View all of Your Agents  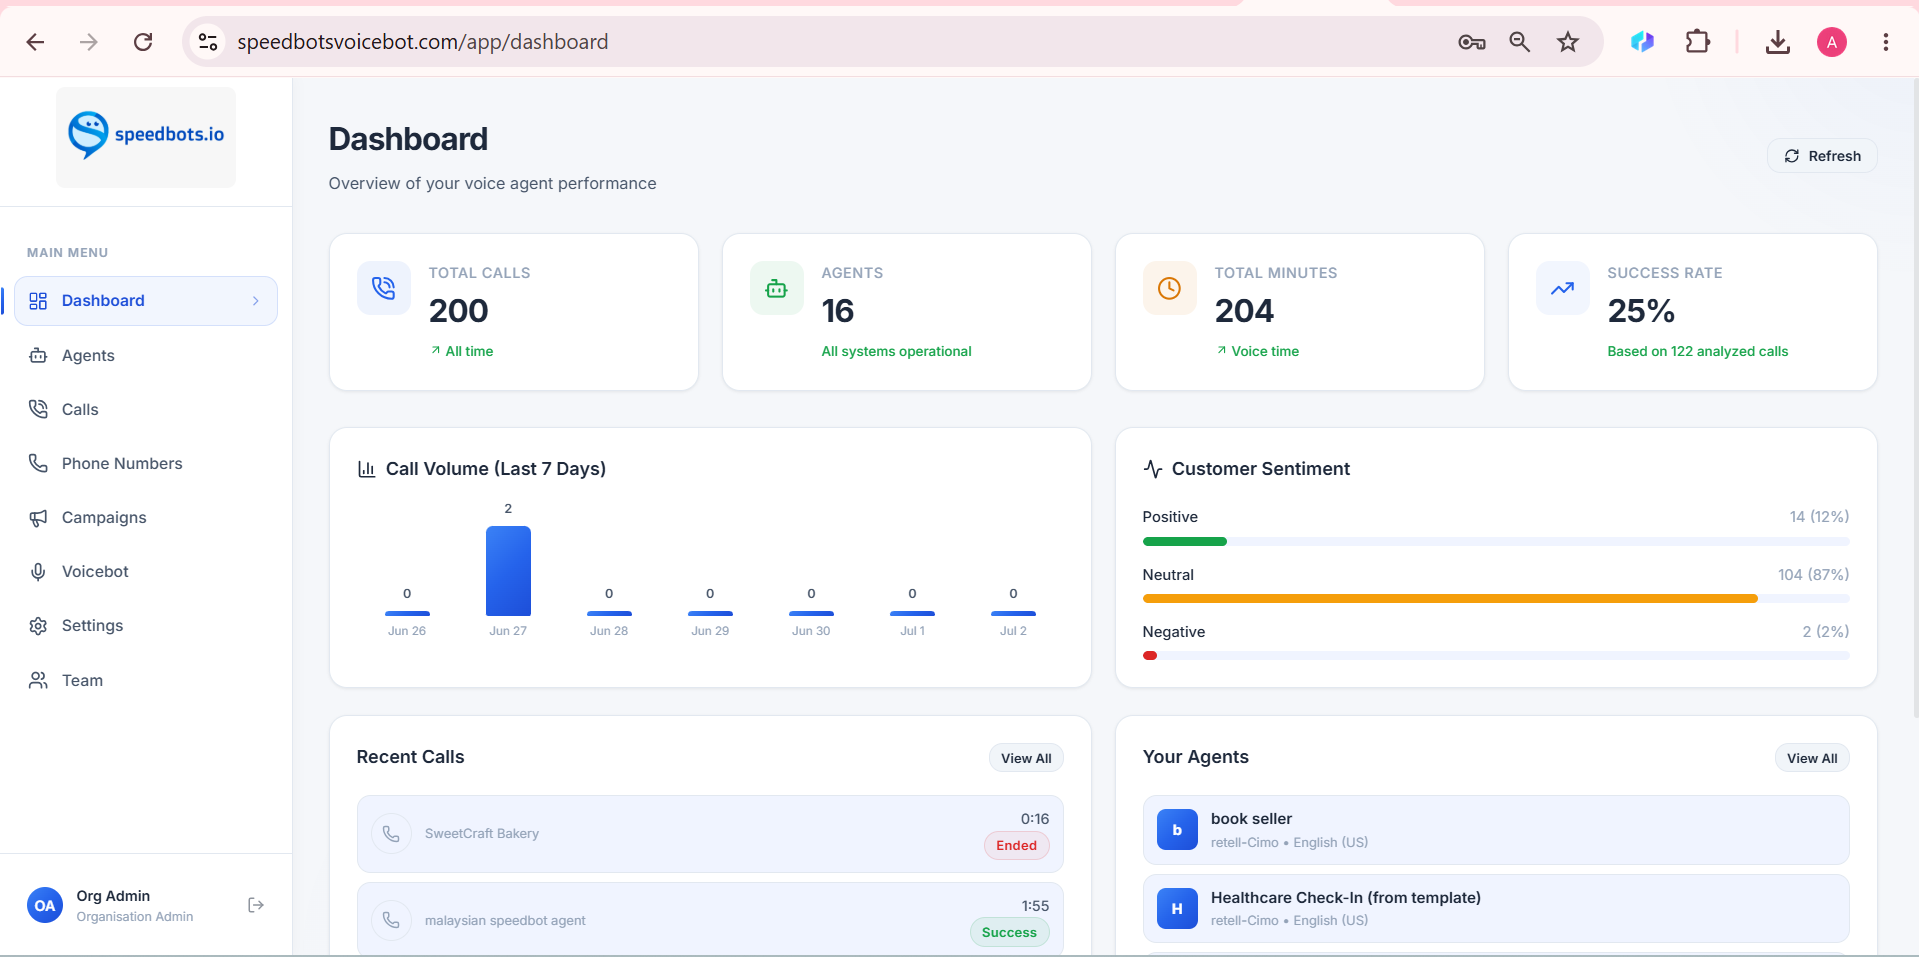(x=1812, y=758)
